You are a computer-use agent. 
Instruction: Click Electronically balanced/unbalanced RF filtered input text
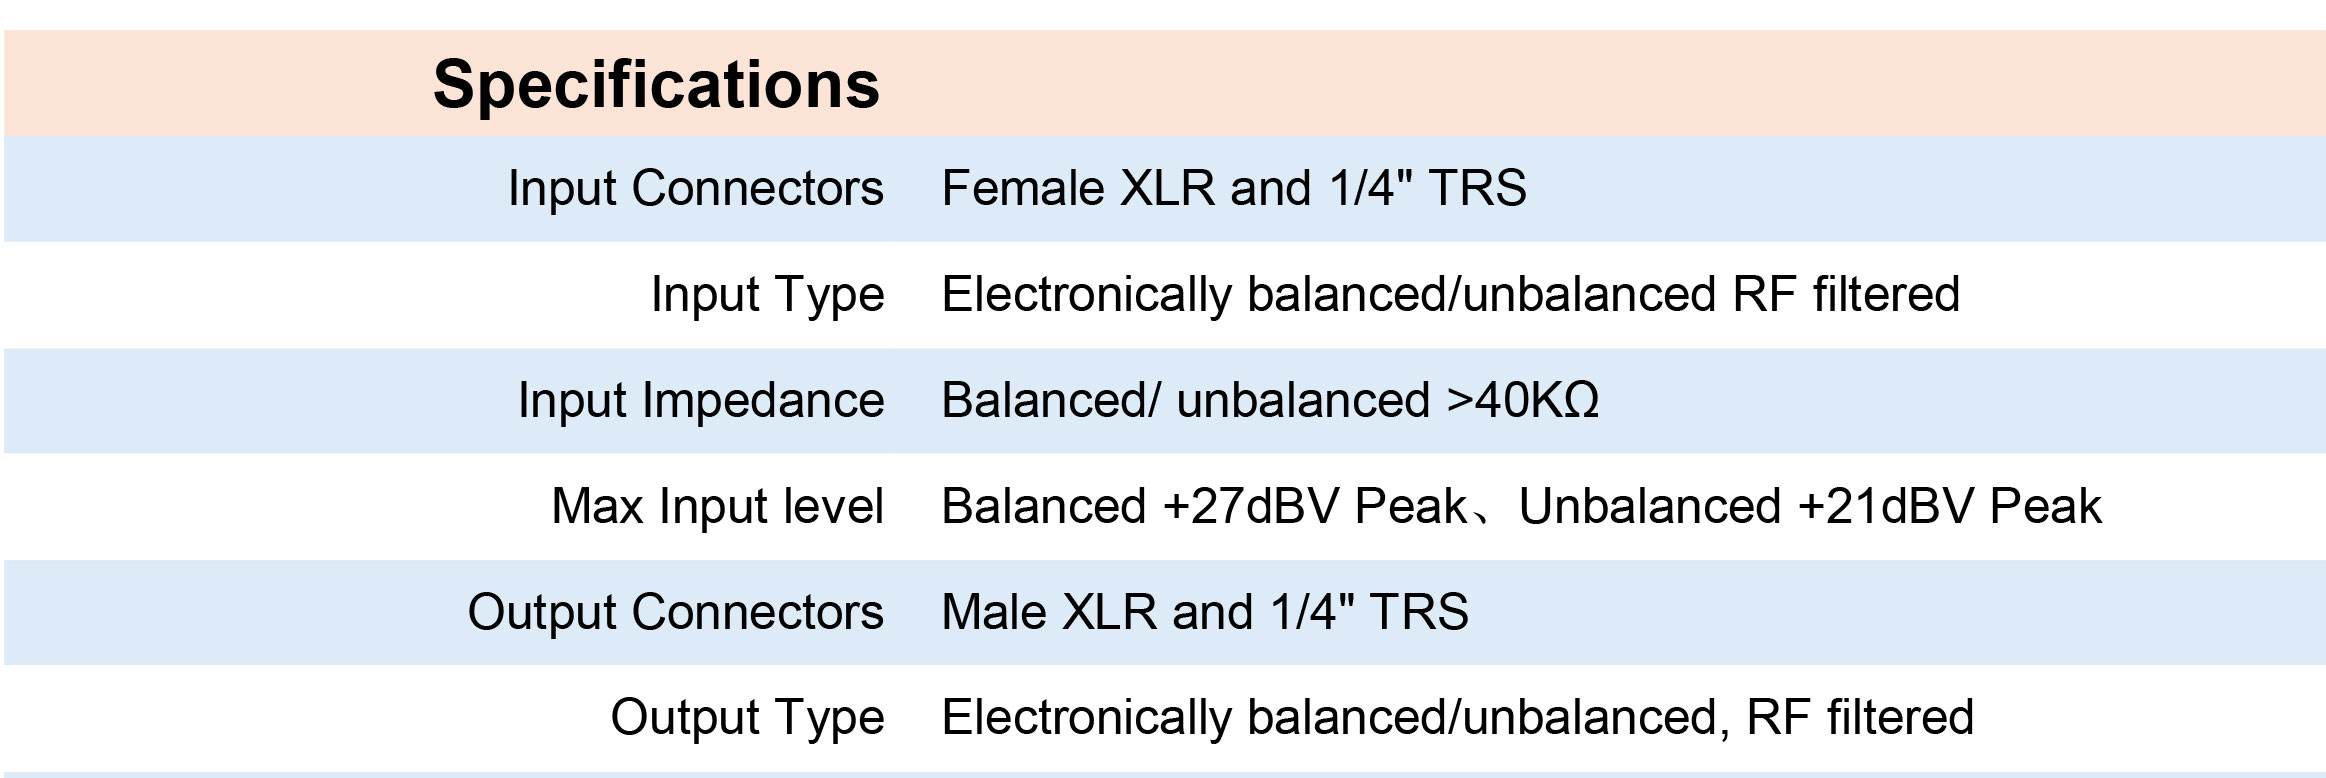(x=1451, y=294)
